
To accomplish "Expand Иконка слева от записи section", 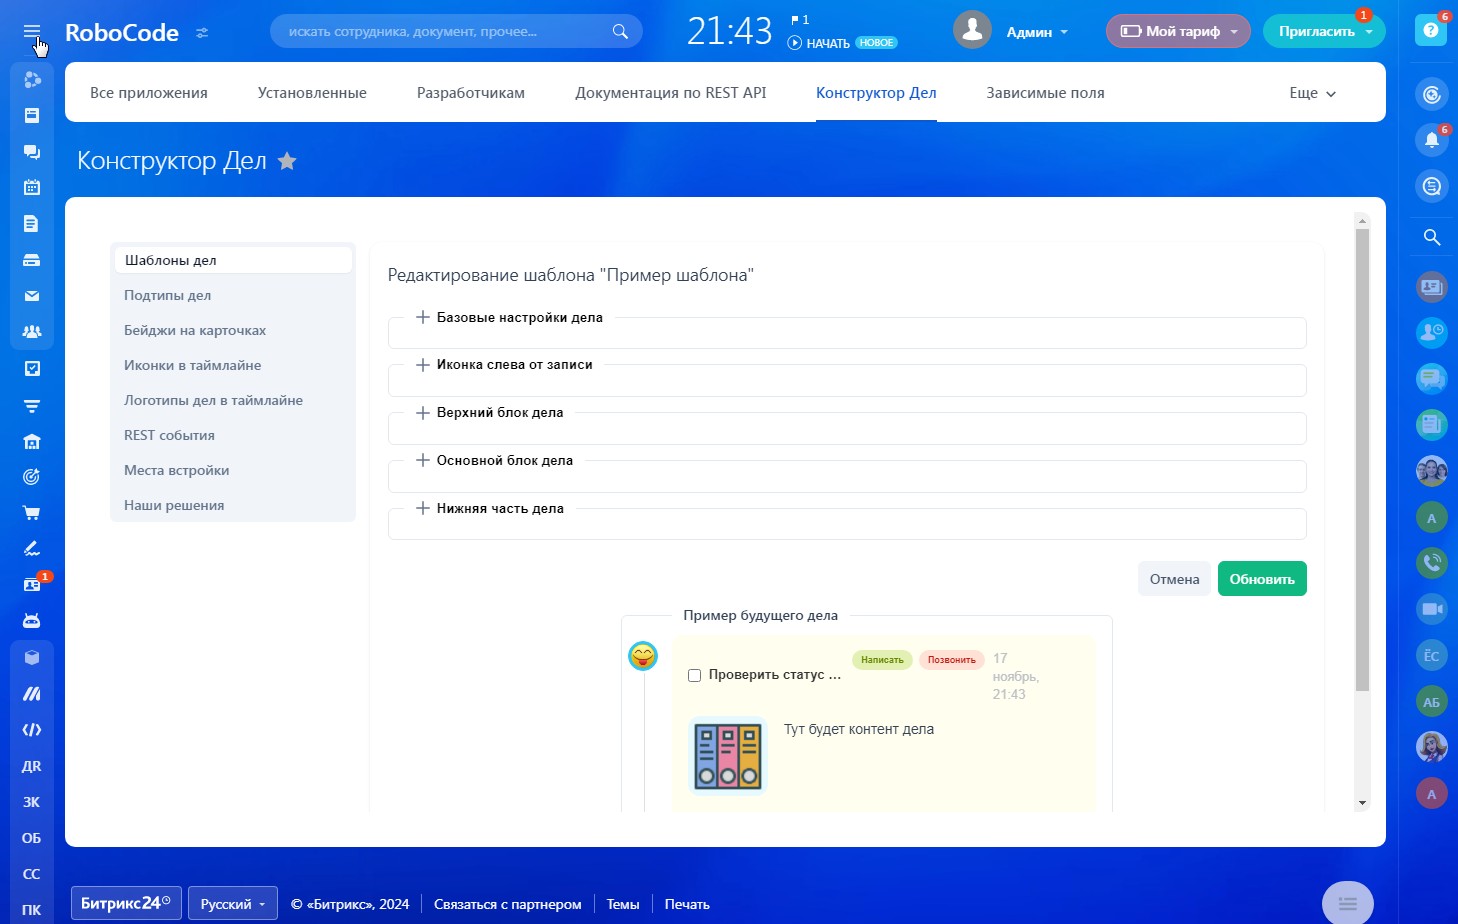I will [x=505, y=365].
